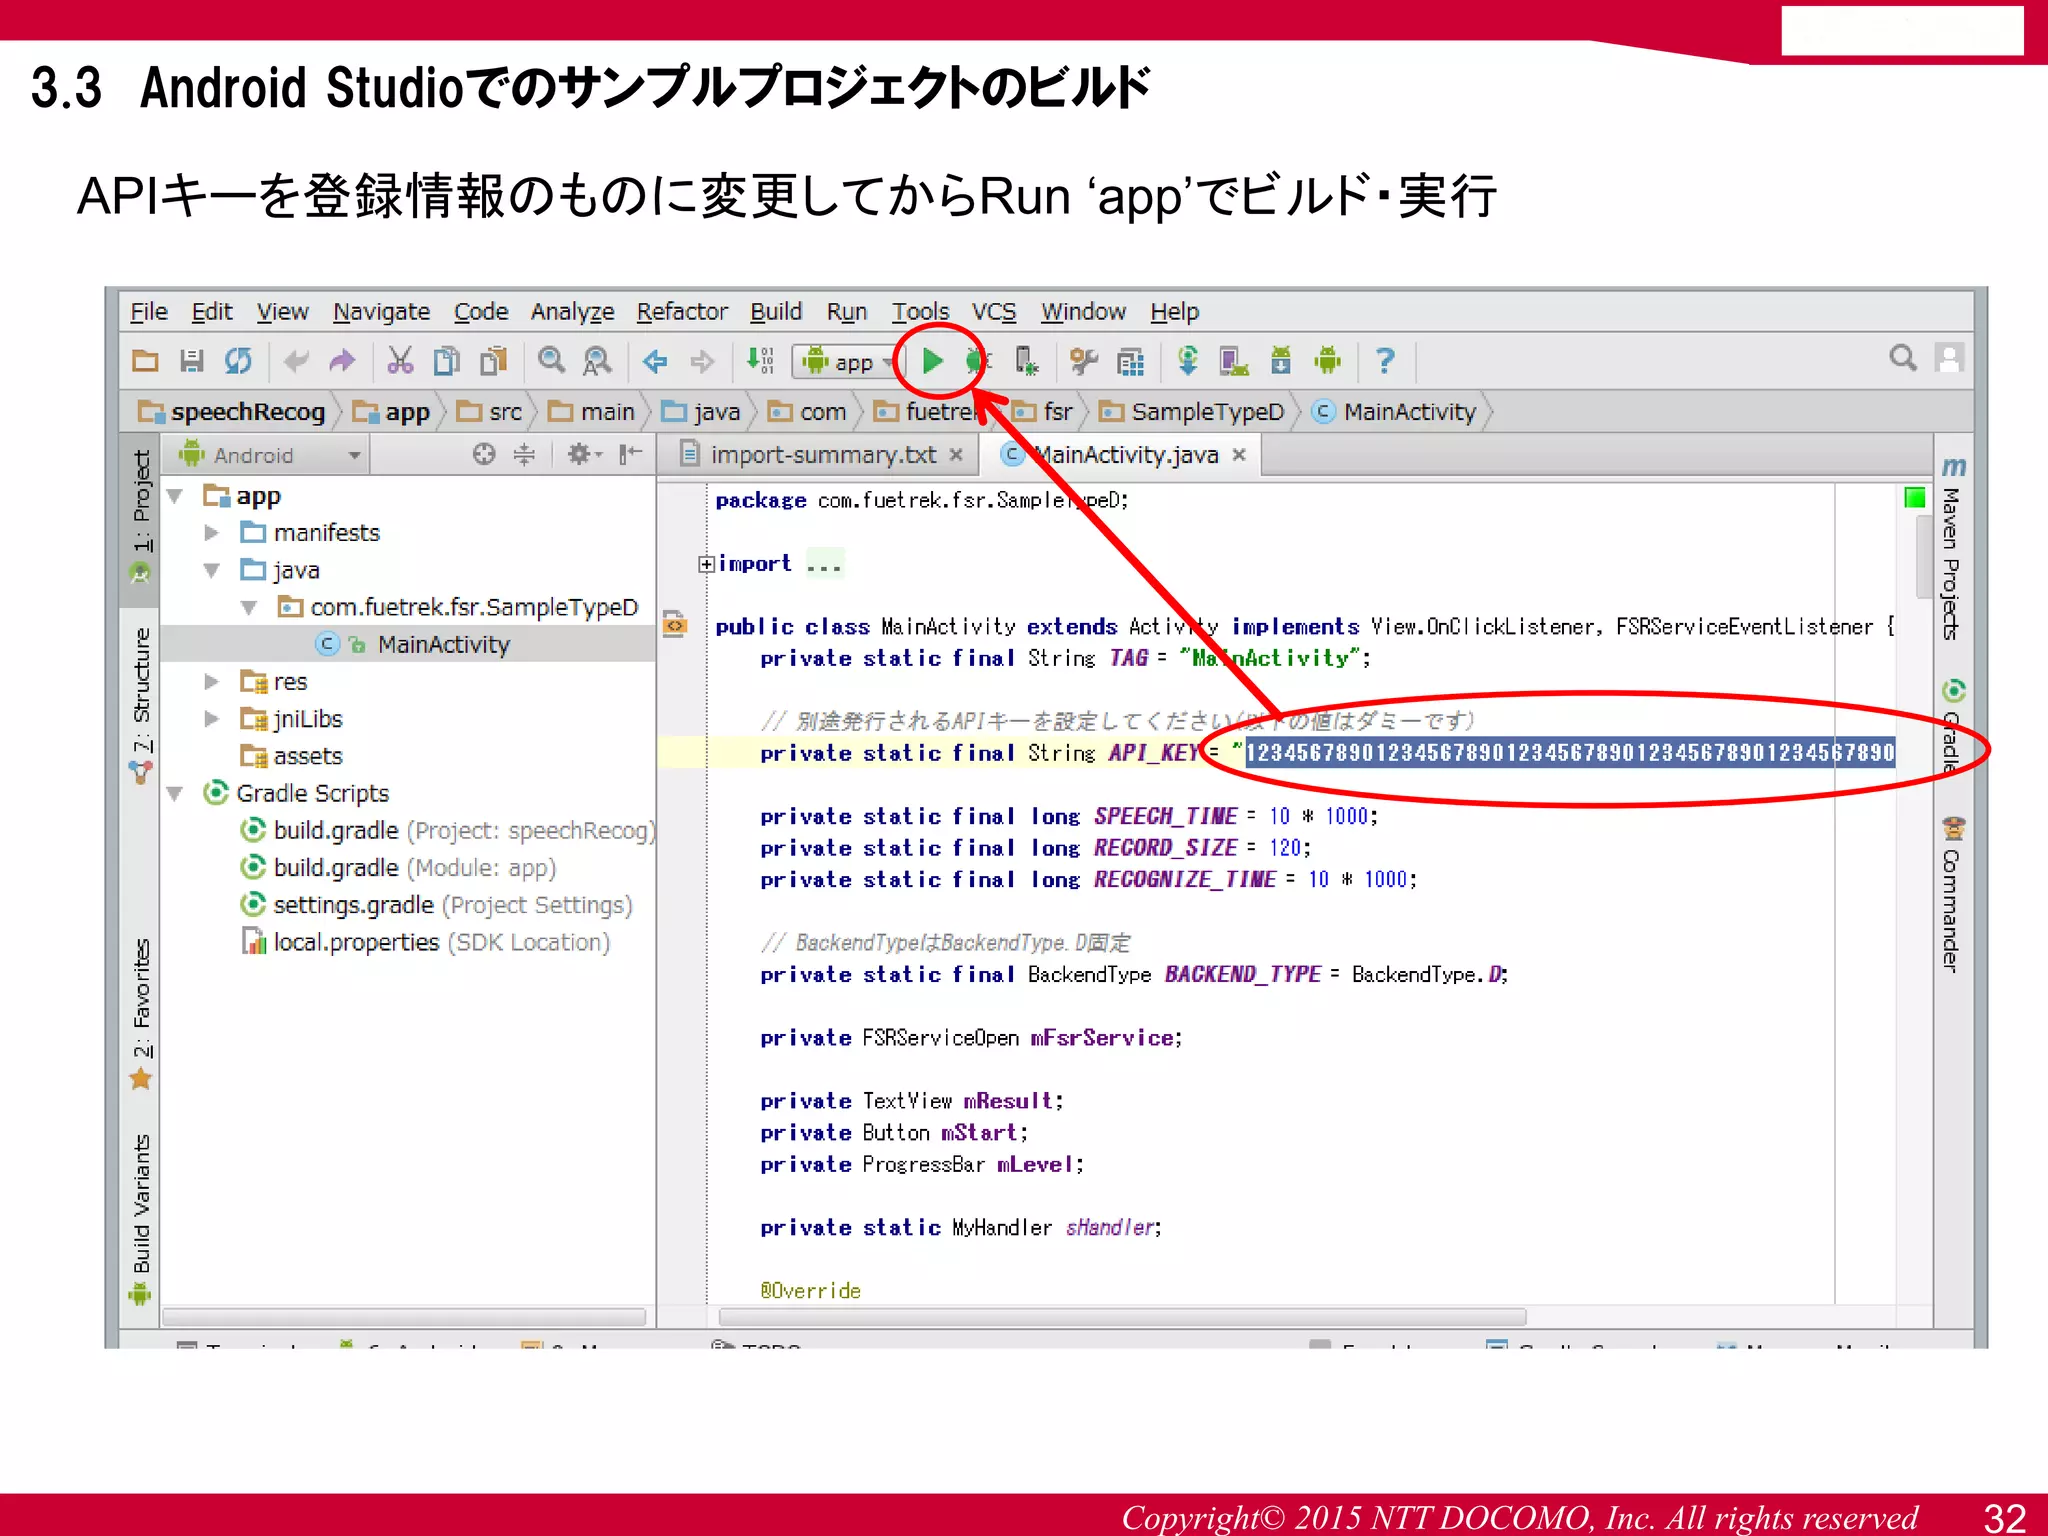2048x1536 pixels.
Task: Click the Open folder toolbar icon
Action: coord(146,360)
